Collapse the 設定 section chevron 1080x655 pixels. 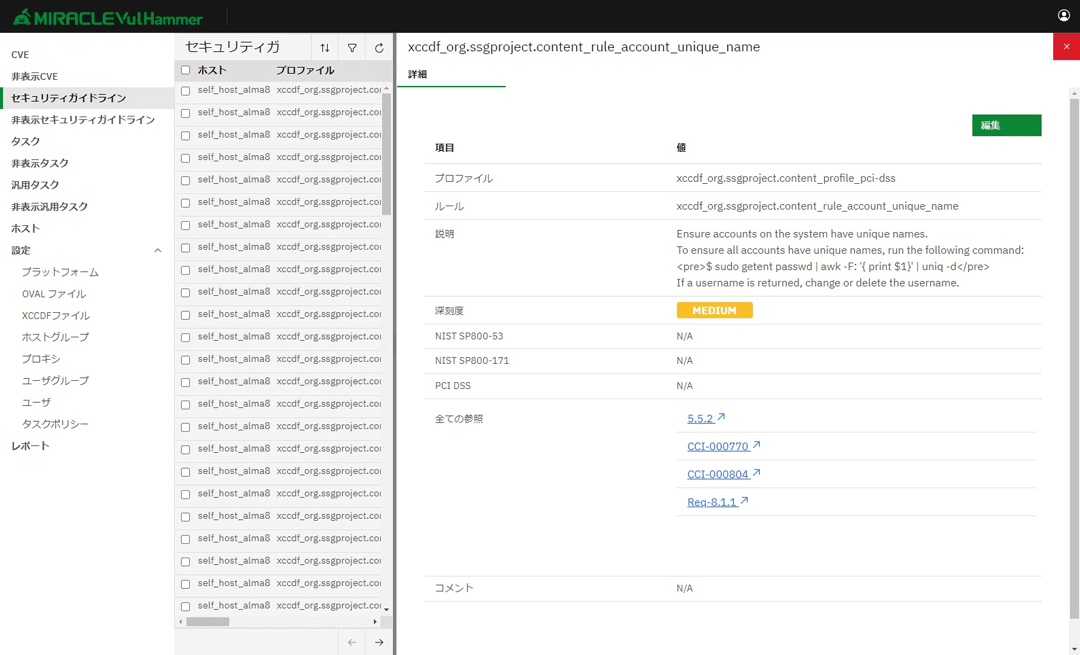[157, 251]
